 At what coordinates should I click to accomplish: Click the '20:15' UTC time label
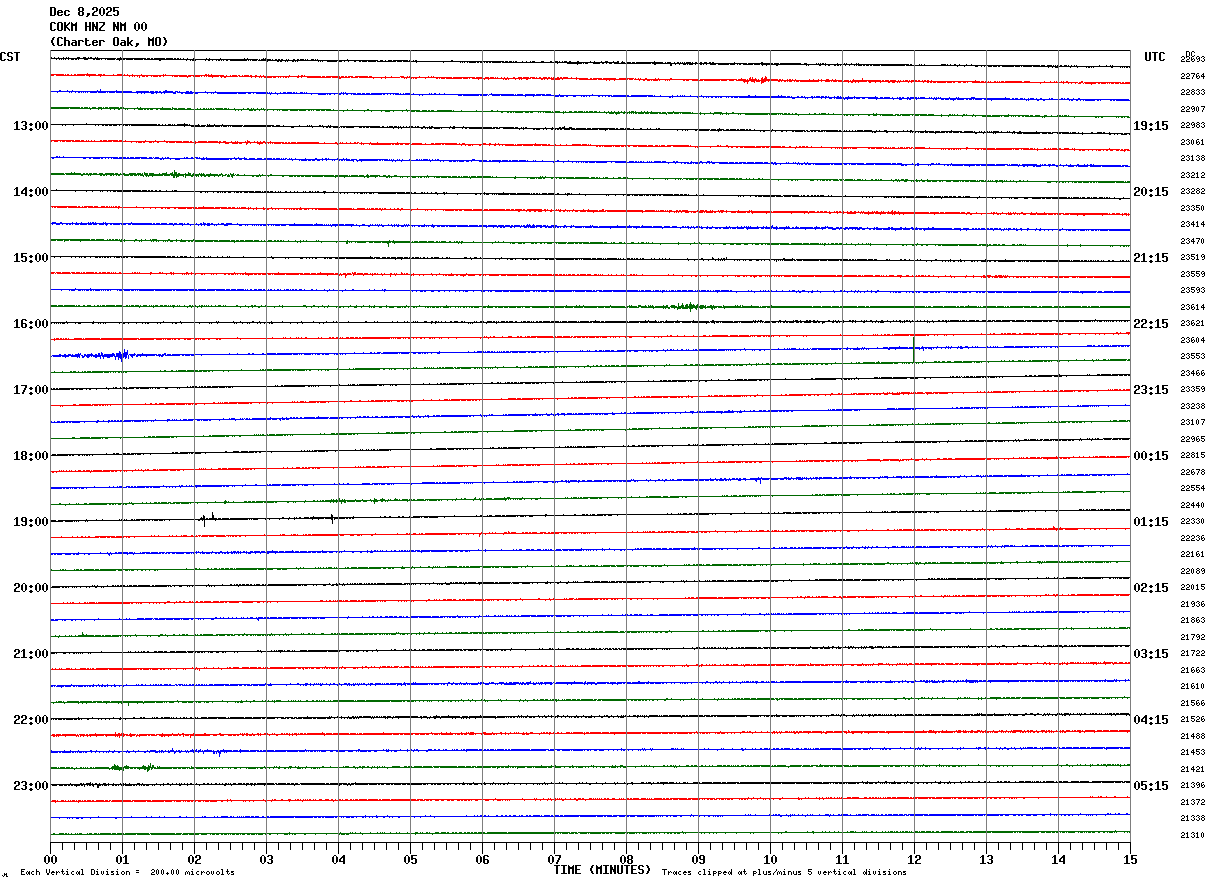[1151, 192]
